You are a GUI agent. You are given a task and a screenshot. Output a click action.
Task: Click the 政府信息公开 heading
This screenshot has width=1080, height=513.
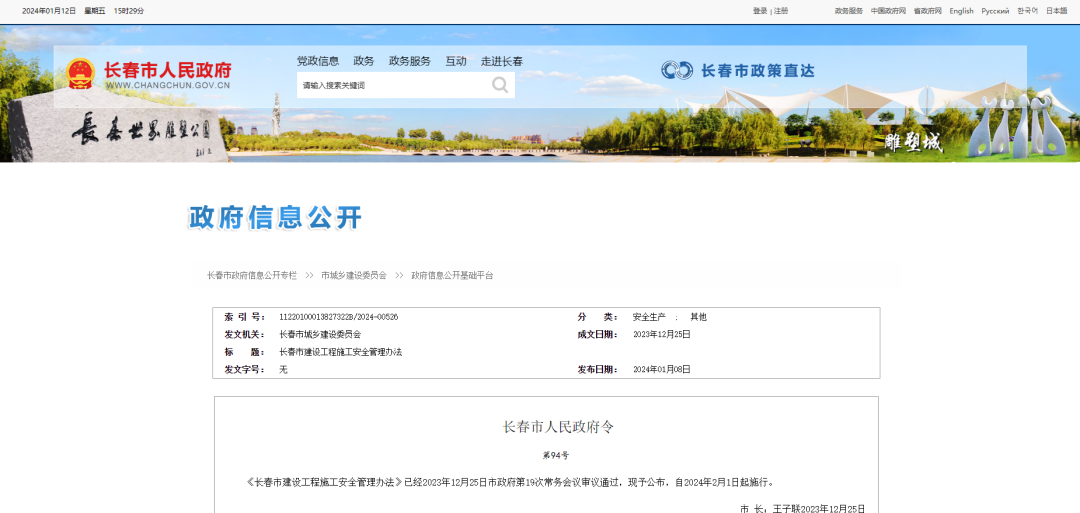pyautogui.click(x=276, y=218)
